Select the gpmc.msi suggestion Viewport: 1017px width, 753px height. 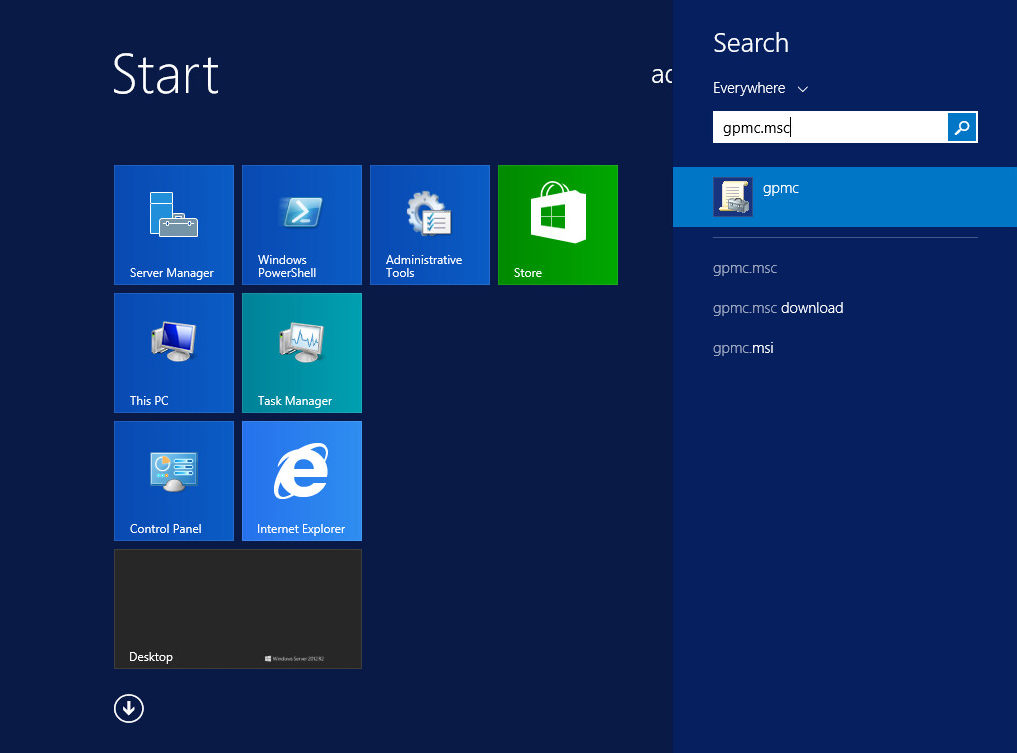[743, 348]
